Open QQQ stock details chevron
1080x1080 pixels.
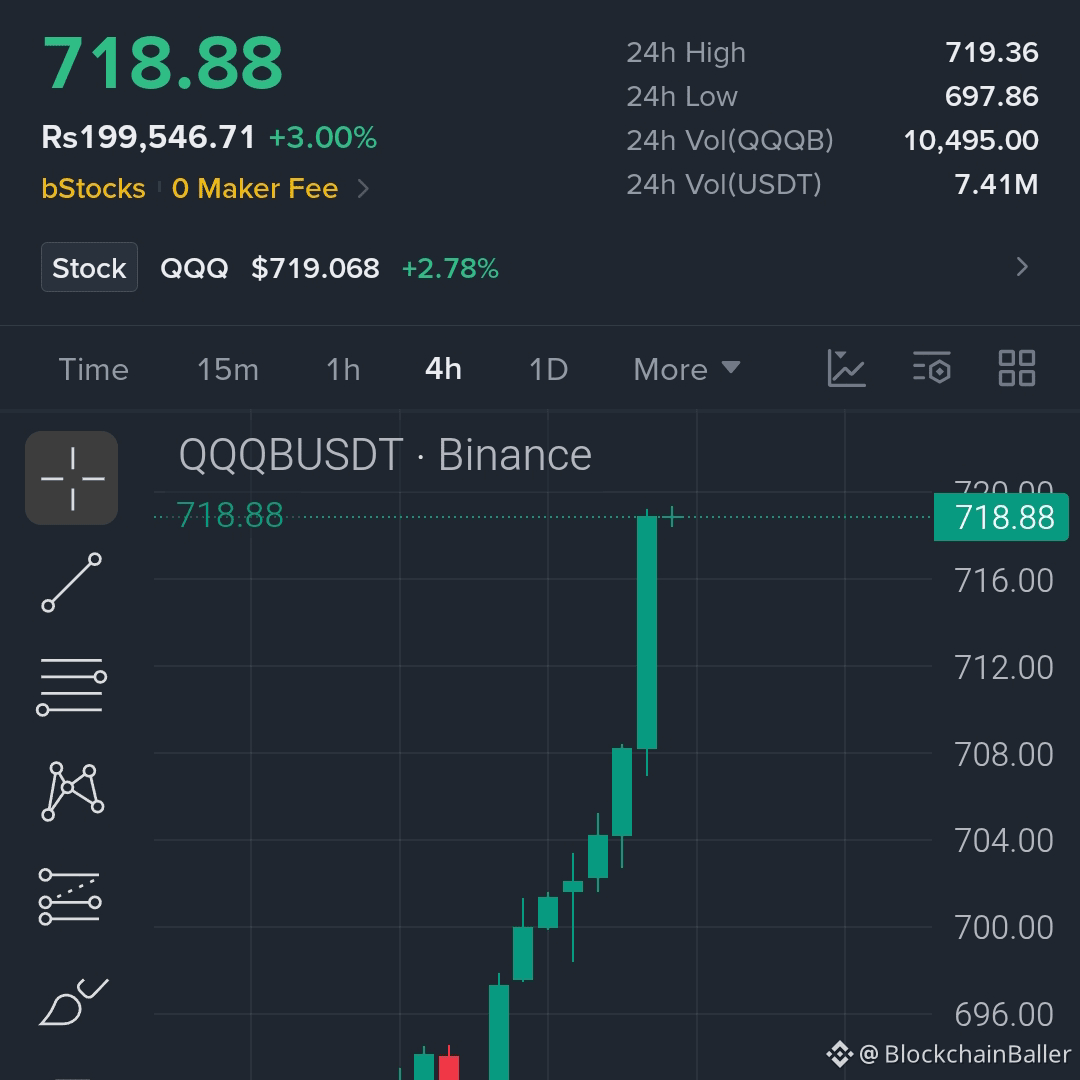coord(1022,267)
